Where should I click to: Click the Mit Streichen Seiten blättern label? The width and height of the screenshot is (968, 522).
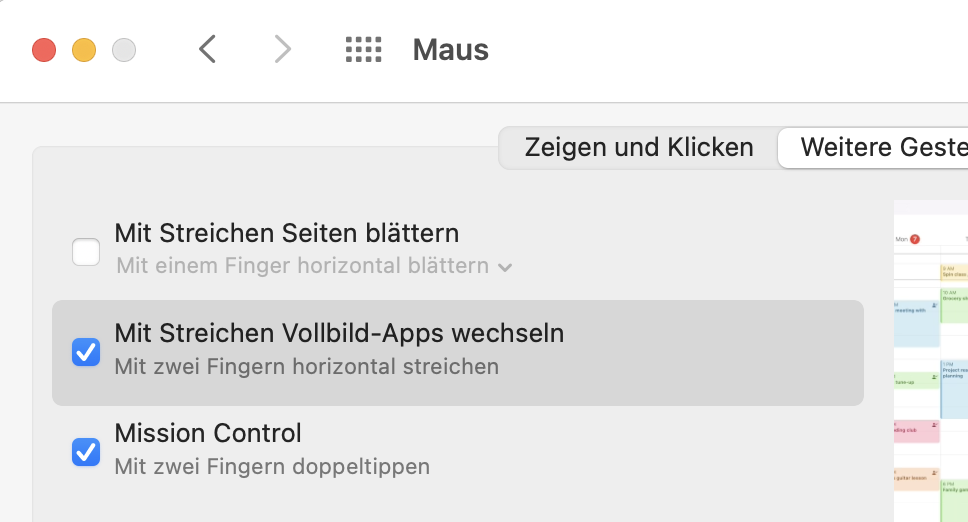click(x=287, y=233)
